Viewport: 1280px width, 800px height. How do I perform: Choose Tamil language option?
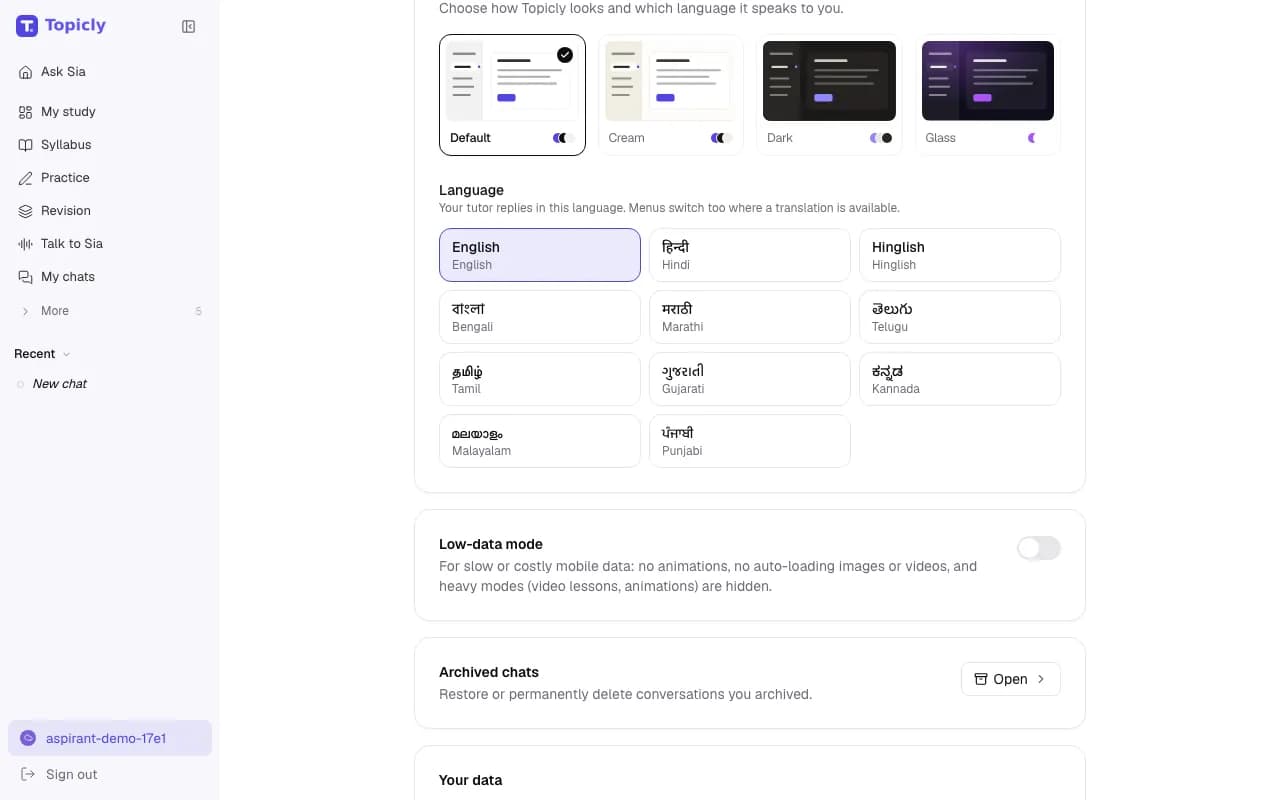point(540,379)
